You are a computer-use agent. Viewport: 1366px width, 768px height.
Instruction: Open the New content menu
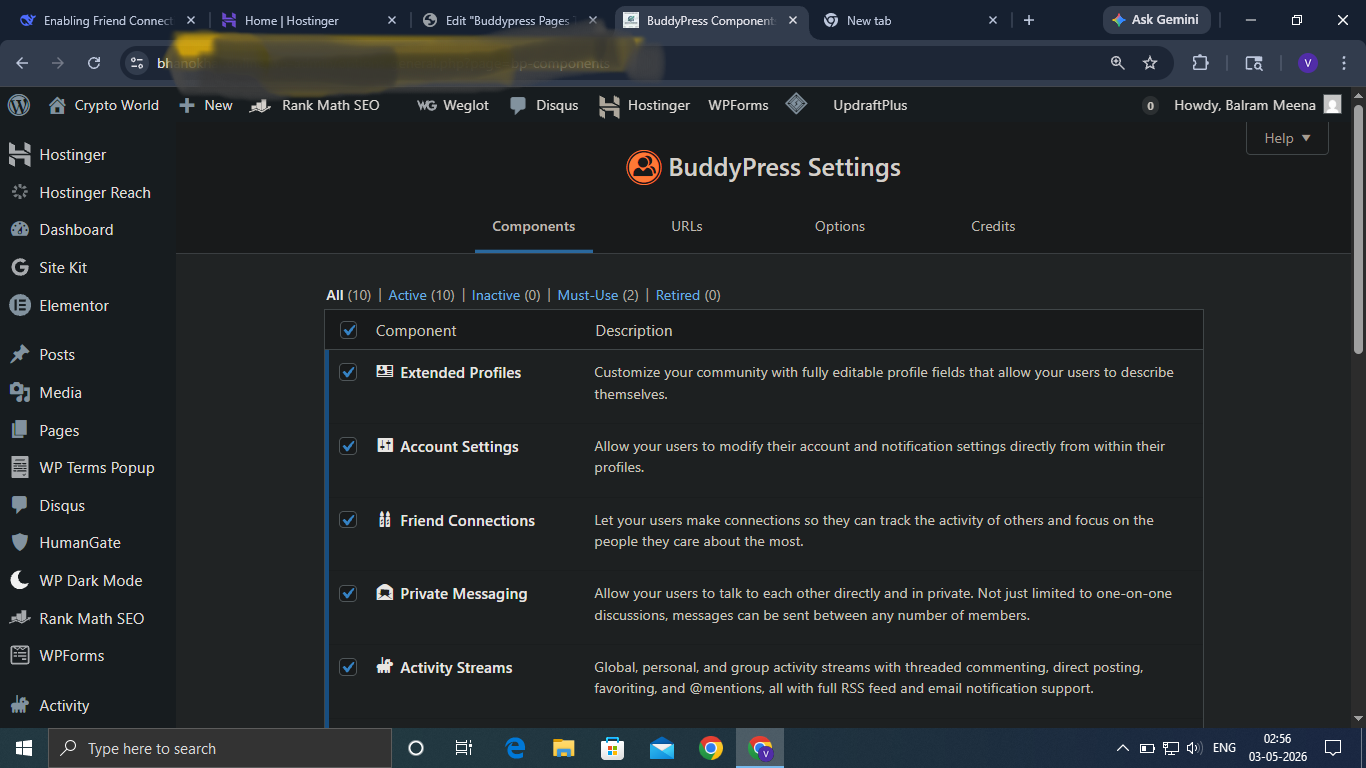pyautogui.click(x=206, y=105)
